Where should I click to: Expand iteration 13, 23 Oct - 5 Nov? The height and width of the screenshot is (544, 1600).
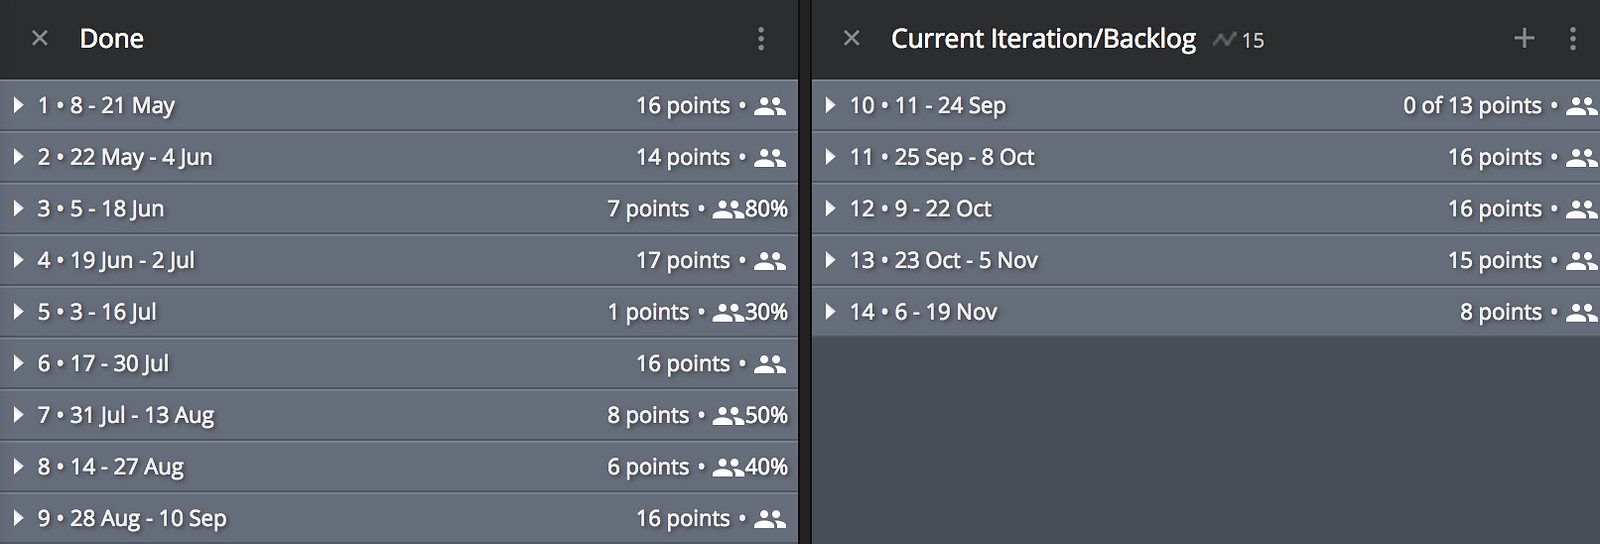[x=830, y=260]
